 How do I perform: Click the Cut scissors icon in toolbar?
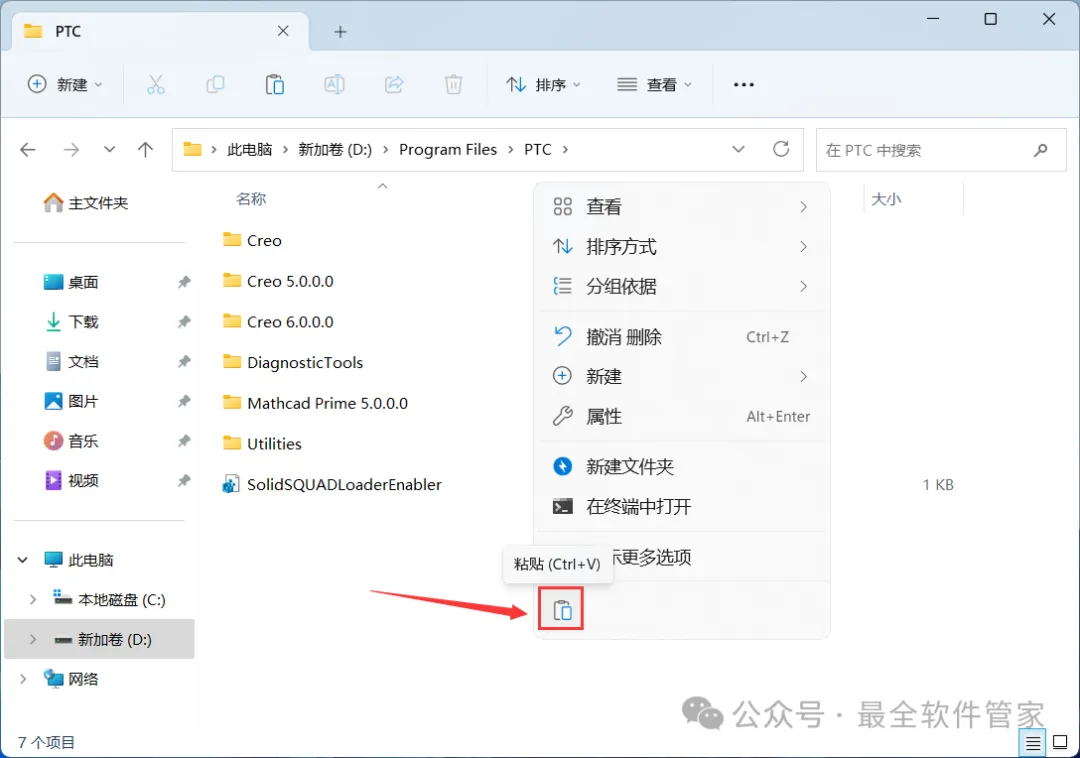156,85
